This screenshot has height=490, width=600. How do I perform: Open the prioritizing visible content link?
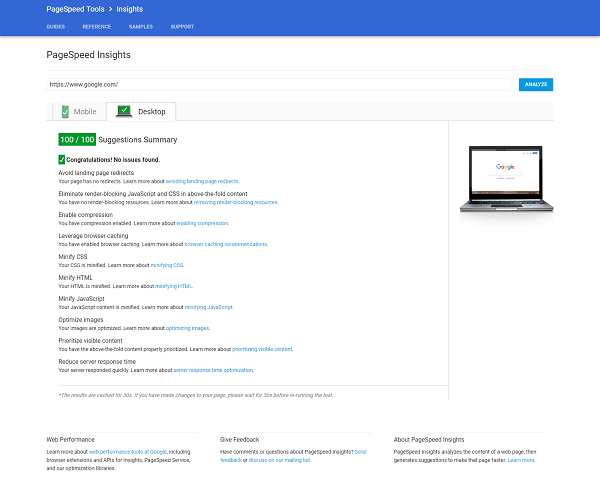262,349
